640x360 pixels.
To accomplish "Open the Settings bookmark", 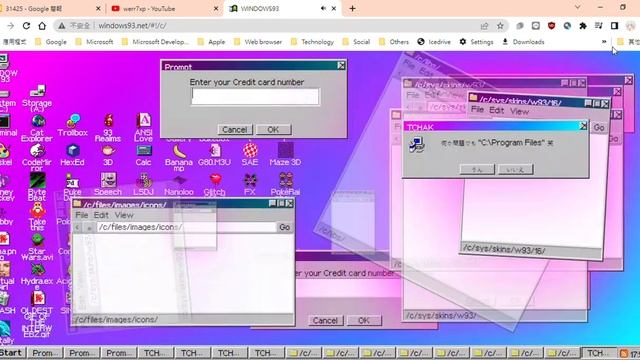I will pos(476,42).
